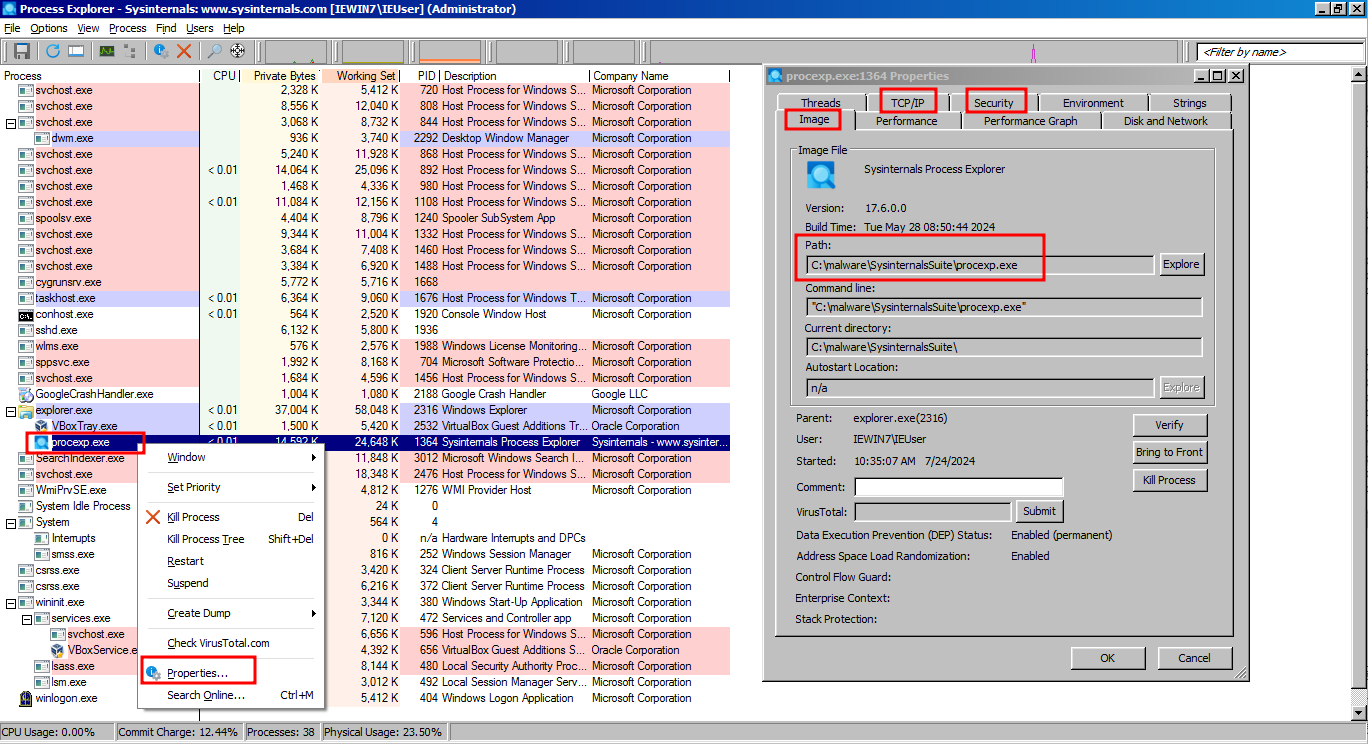The height and width of the screenshot is (744, 1368).
Task: Click the explorer.exe folder icon
Action: point(26,410)
